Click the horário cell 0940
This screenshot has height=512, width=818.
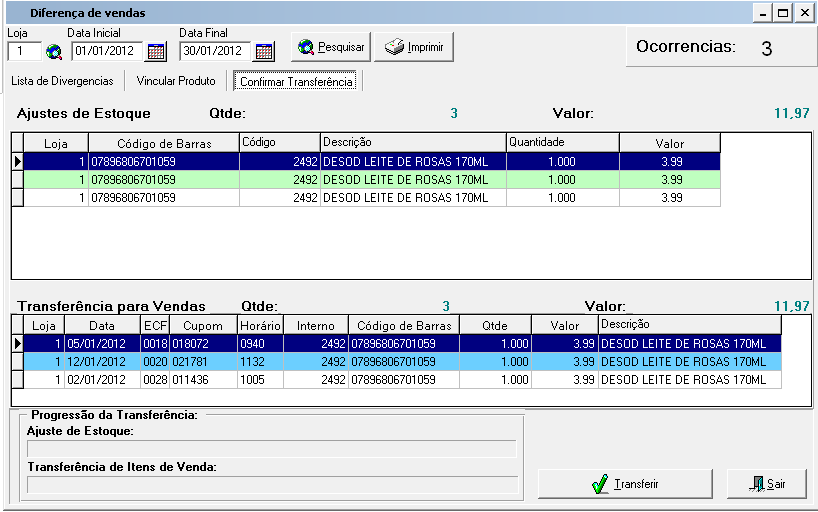(260, 344)
